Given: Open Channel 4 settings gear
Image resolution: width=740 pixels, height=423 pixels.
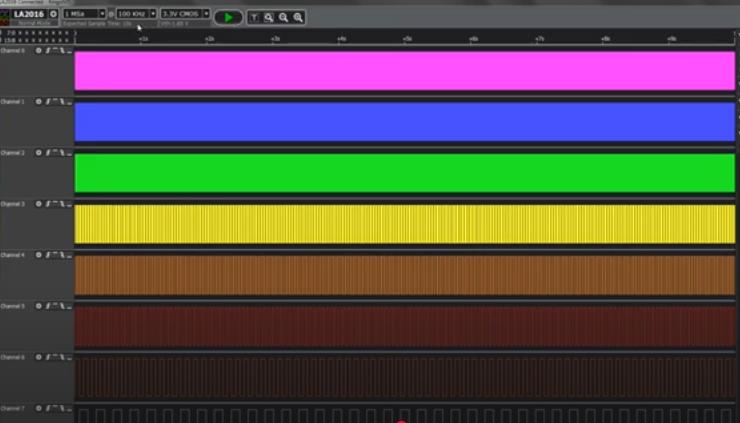Looking at the screenshot, I should tap(39, 255).
